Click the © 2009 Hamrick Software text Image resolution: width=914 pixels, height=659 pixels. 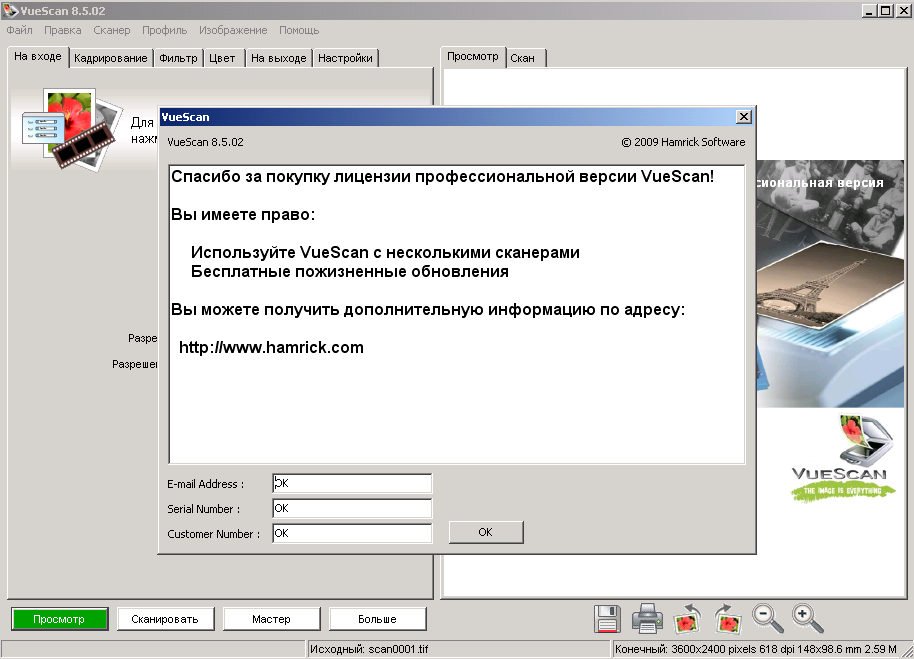683,142
